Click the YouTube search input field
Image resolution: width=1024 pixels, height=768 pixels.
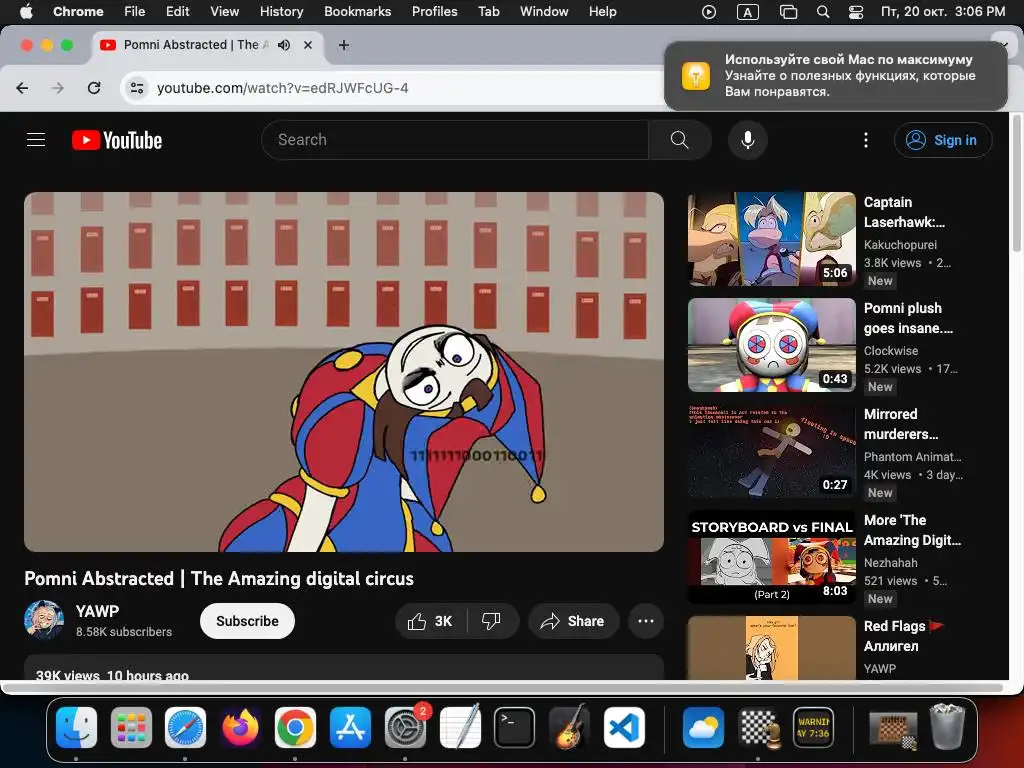(455, 140)
